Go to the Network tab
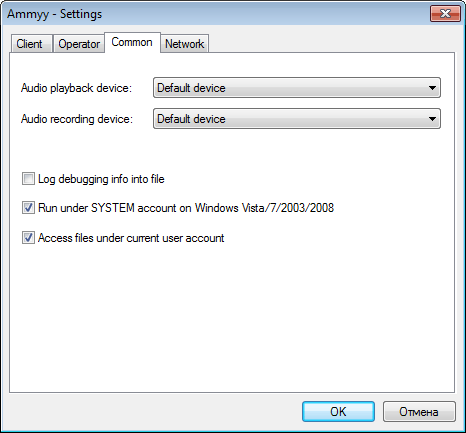The image size is (466, 433). tap(184, 44)
